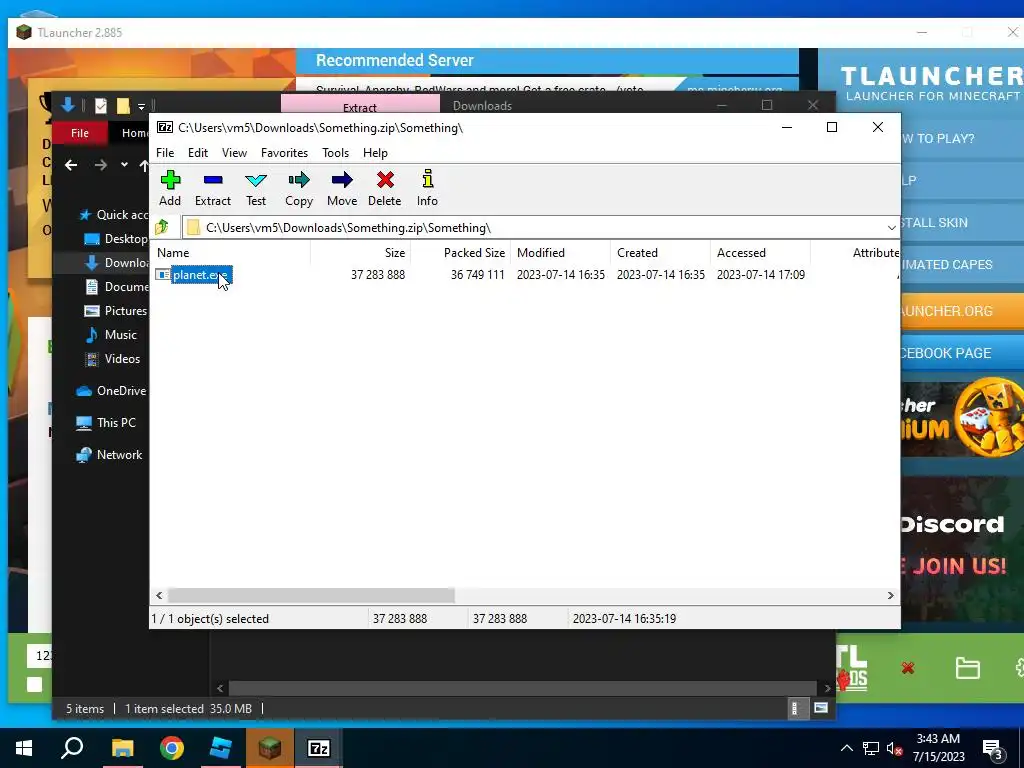1024x768 pixels.
Task: Open the TLauncher taskbar icon
Action: click(x=269, y=748)
